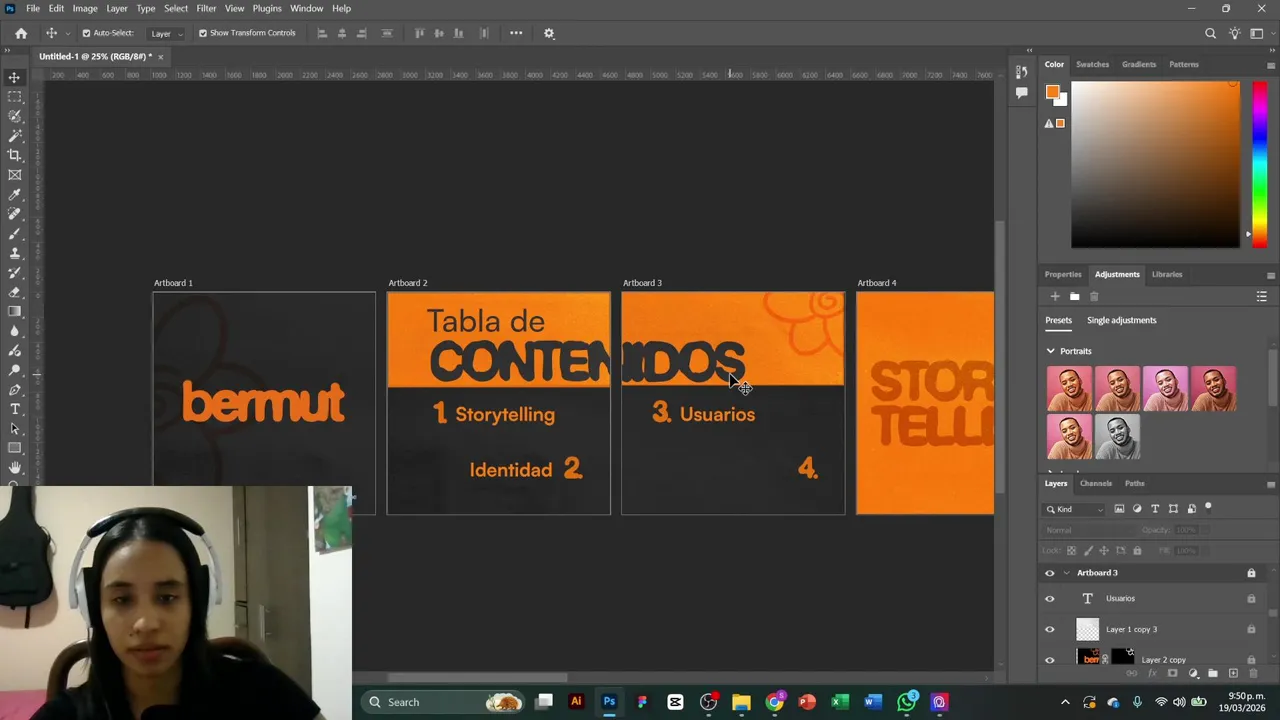1280x720 pixels.
Task: Select the Eraser tool
Action: (x=14, y=292)
